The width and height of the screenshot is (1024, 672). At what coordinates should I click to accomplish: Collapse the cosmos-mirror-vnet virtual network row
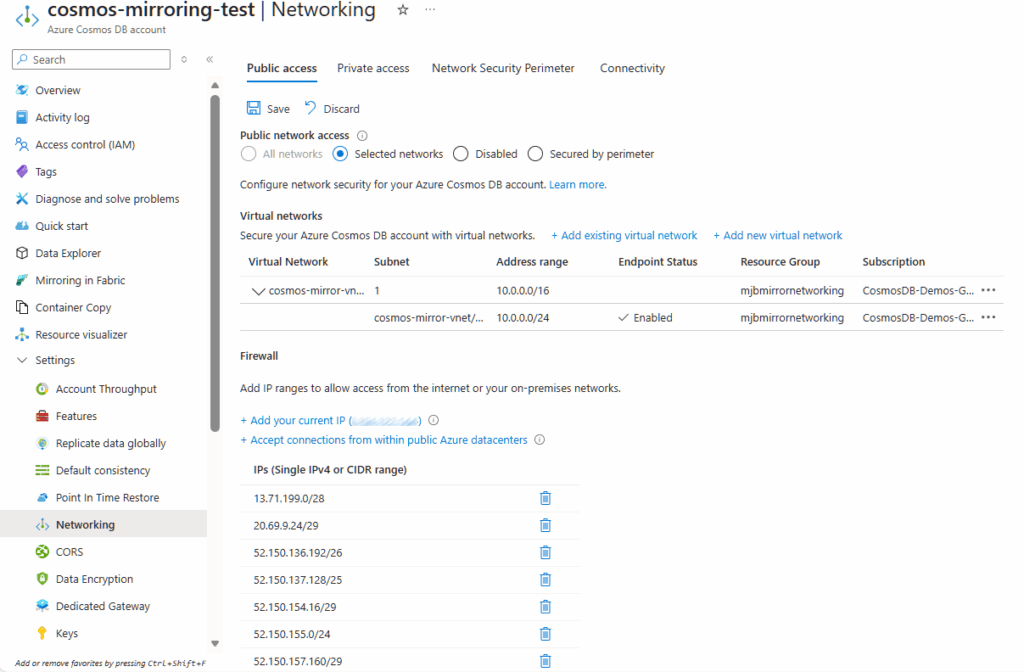click(x=259, y=291)
